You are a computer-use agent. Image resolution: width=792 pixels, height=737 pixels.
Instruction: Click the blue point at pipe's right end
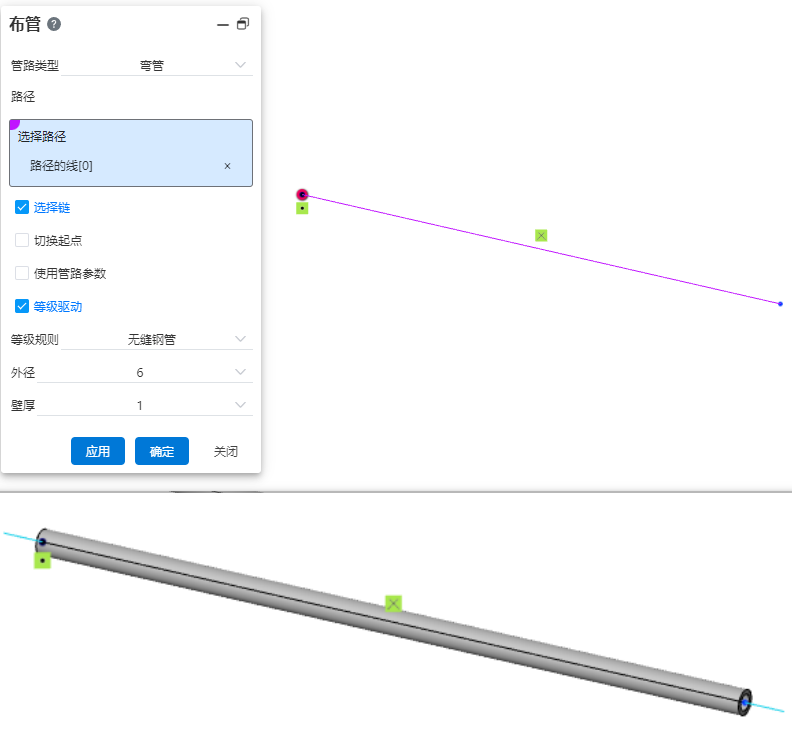pyautogui.click(x=745, y=702)
